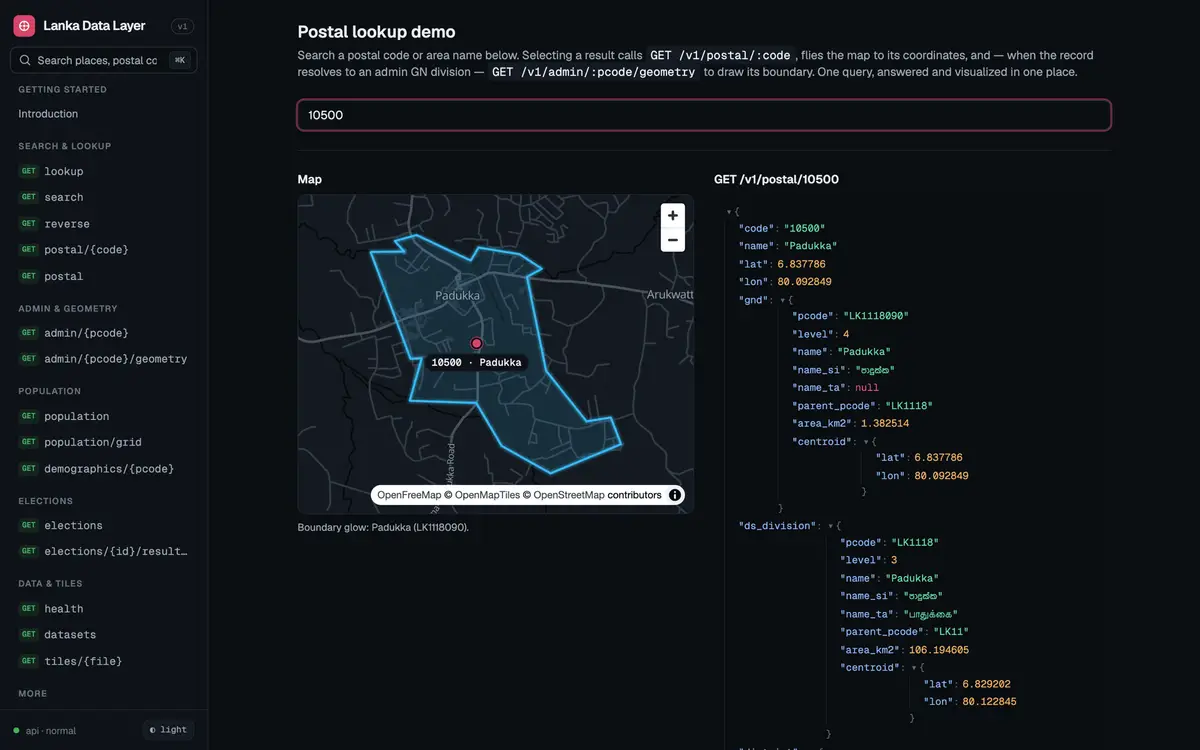The height and width of the screenshot is (750, 1200).
Task: Collapse the ds_division JSON node
Action: tap(830, 526)
